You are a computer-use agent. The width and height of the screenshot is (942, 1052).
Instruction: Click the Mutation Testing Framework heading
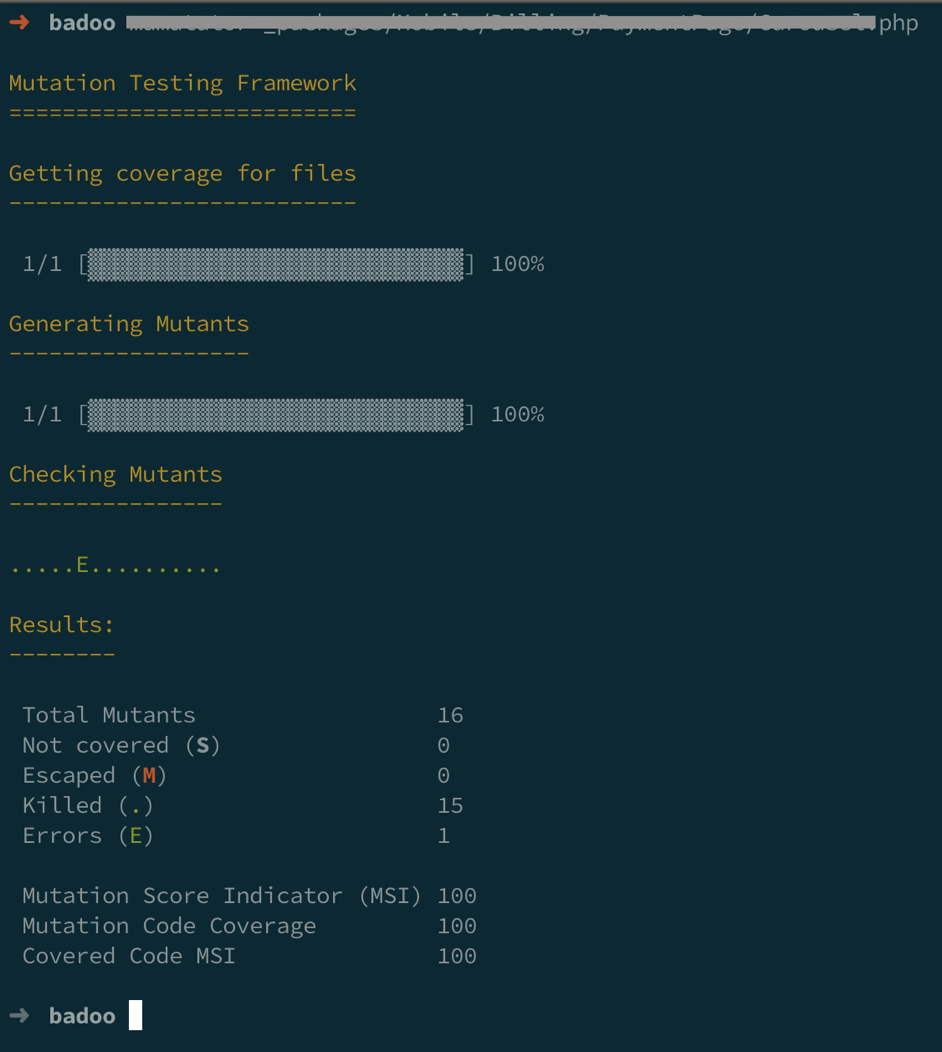coord(182,83)
